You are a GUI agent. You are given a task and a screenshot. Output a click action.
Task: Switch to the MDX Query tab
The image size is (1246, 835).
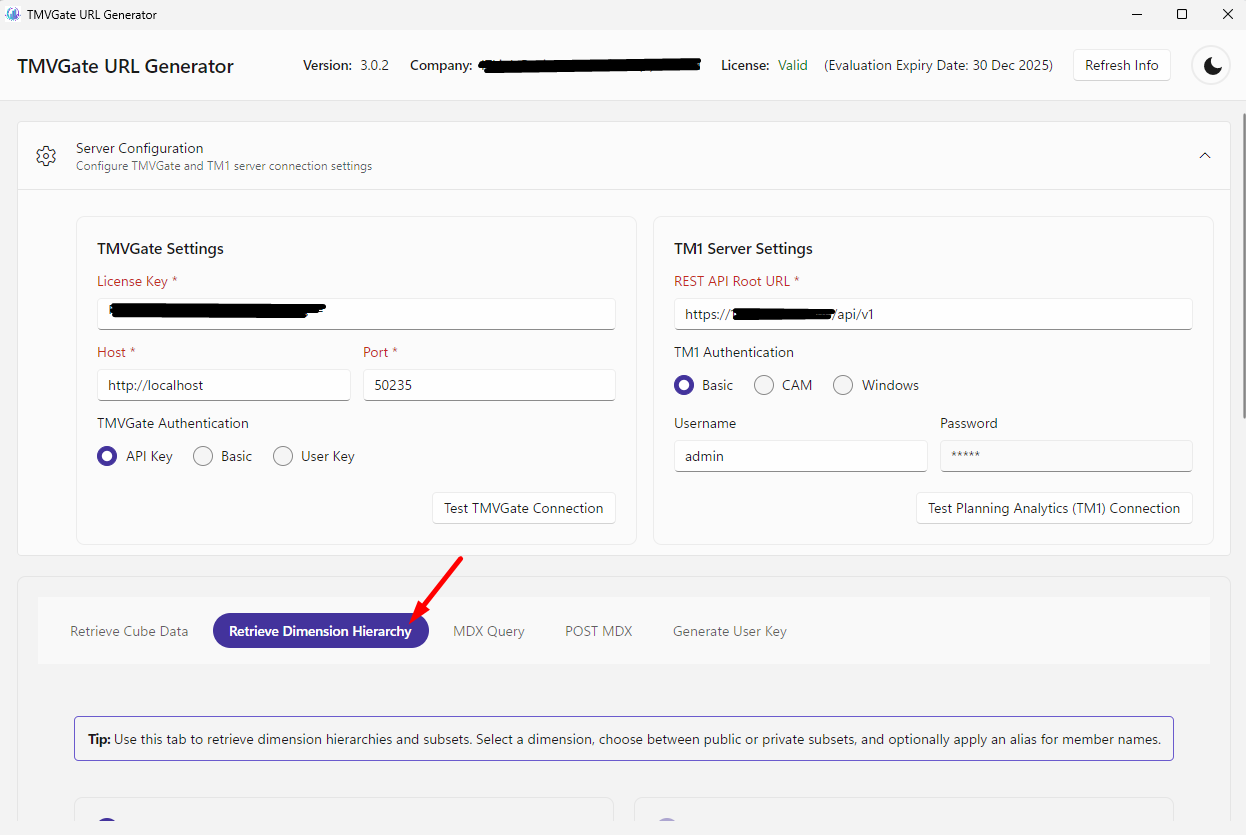489,631
